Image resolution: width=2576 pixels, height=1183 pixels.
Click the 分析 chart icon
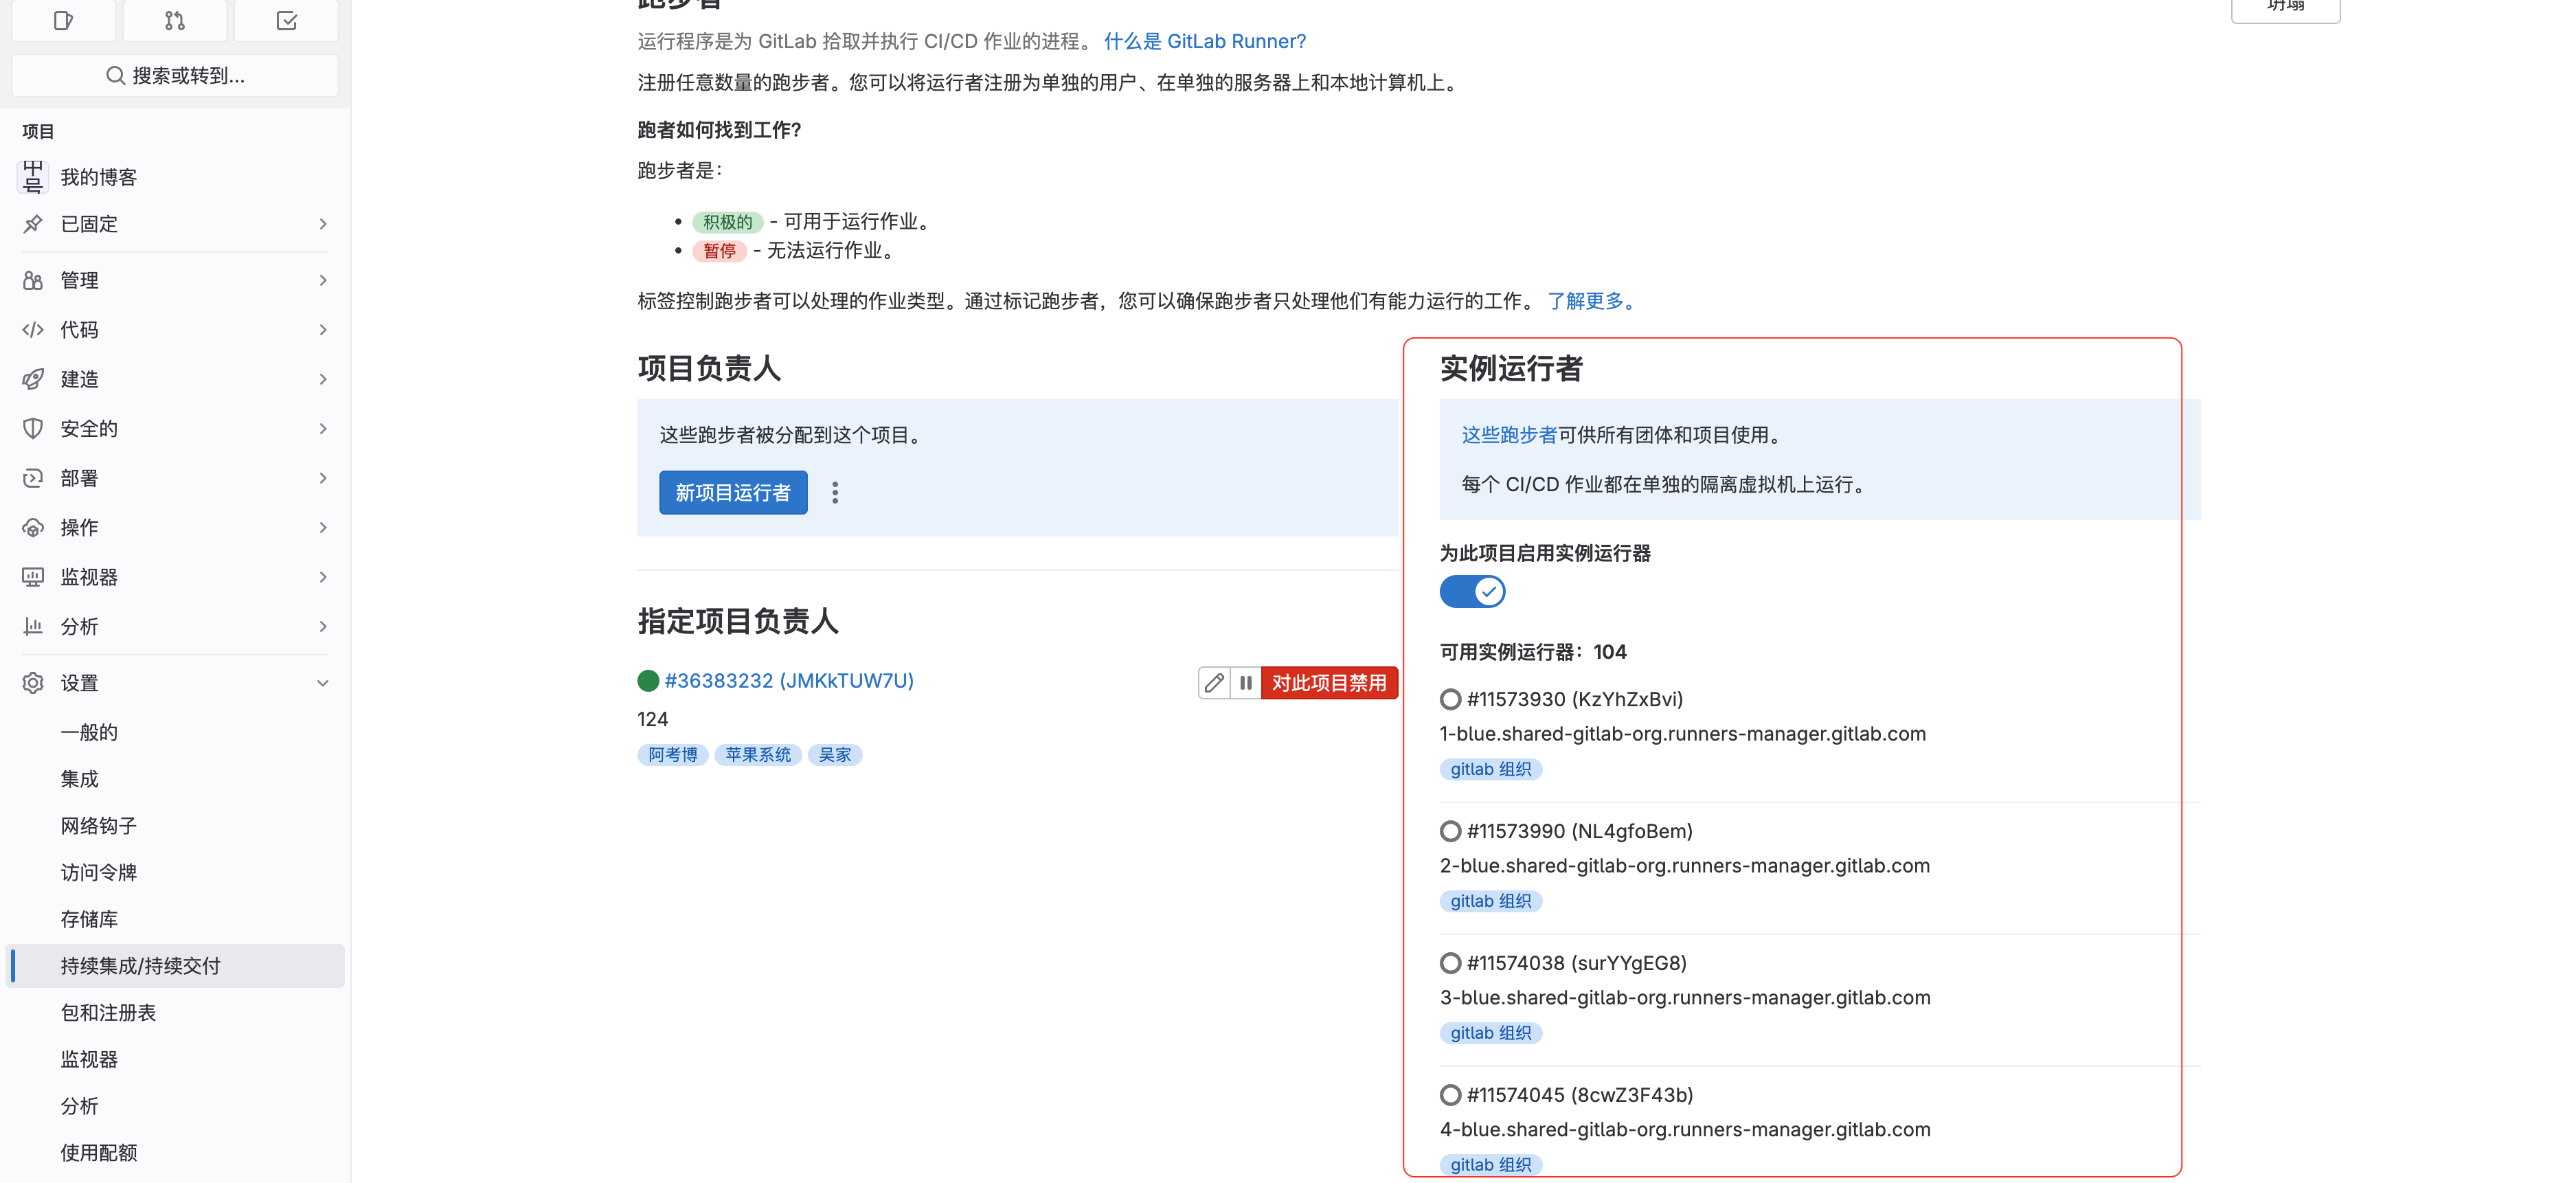pyautogui.click(x=33, y=626)
